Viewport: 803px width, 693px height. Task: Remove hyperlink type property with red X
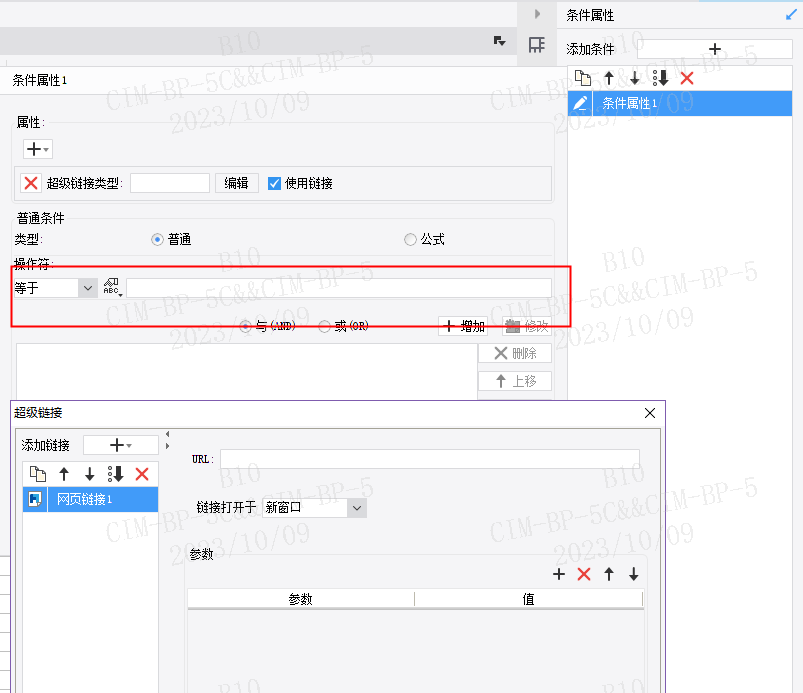31,183
